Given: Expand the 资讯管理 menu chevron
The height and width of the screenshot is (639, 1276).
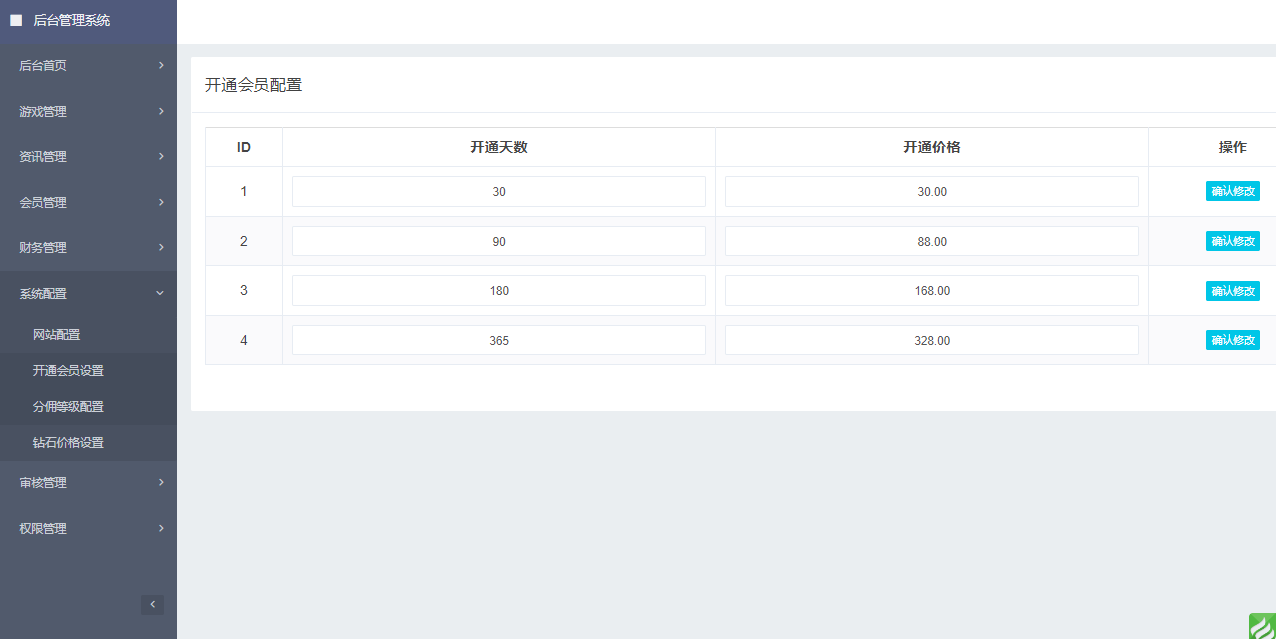Looking at the screenshot, I should pyautogui.click(x=161, y=157).
